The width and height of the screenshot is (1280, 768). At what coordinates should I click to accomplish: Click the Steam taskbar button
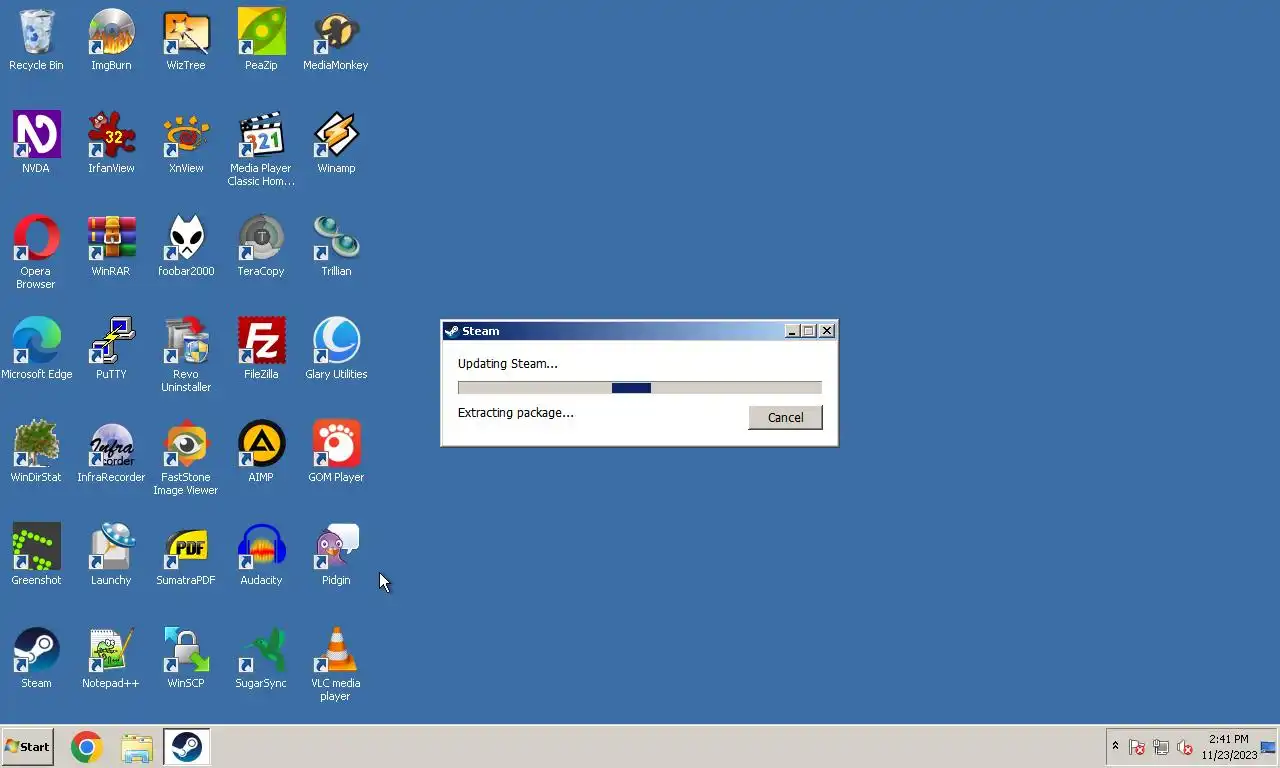[186, 747]
